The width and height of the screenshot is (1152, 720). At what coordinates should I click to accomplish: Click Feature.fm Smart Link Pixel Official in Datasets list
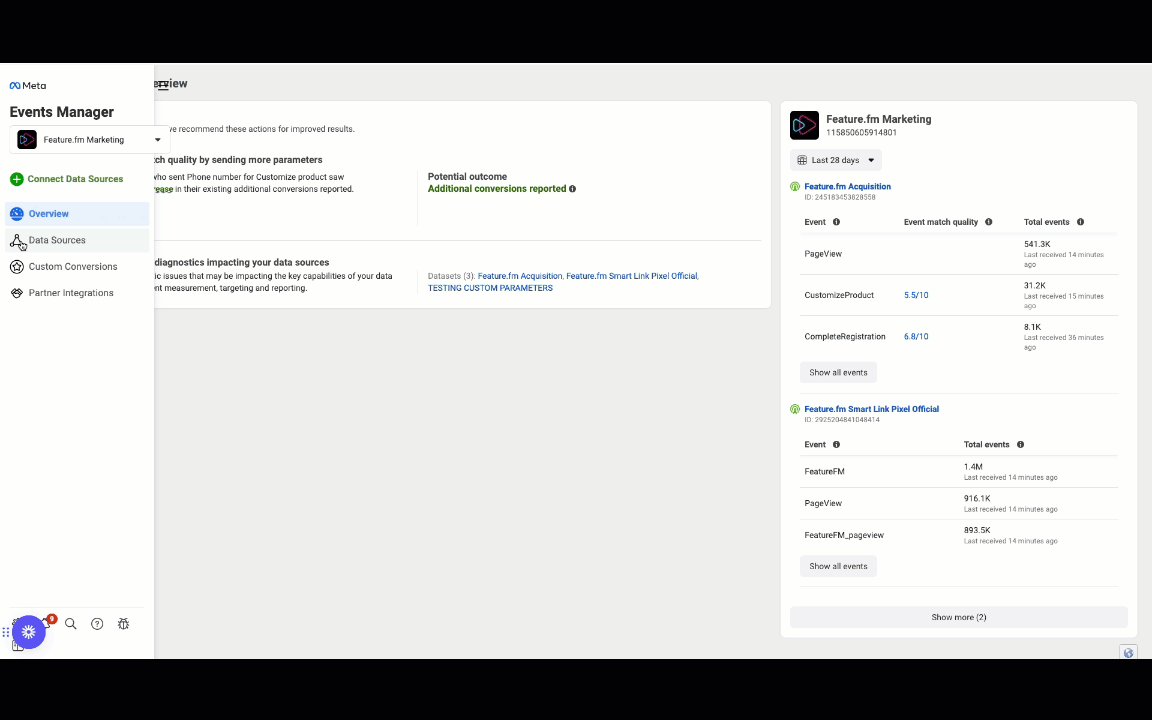[x=631, y=276]
